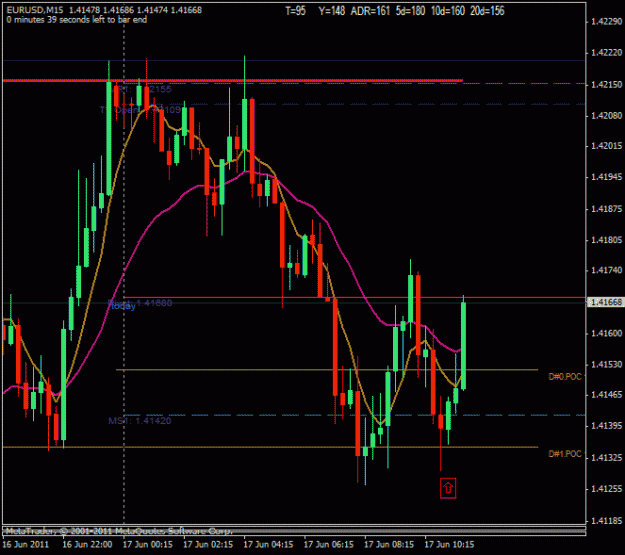Select the magenta horizontal pivot line
This screenshot has width=625, height=555.
(355, 297)
